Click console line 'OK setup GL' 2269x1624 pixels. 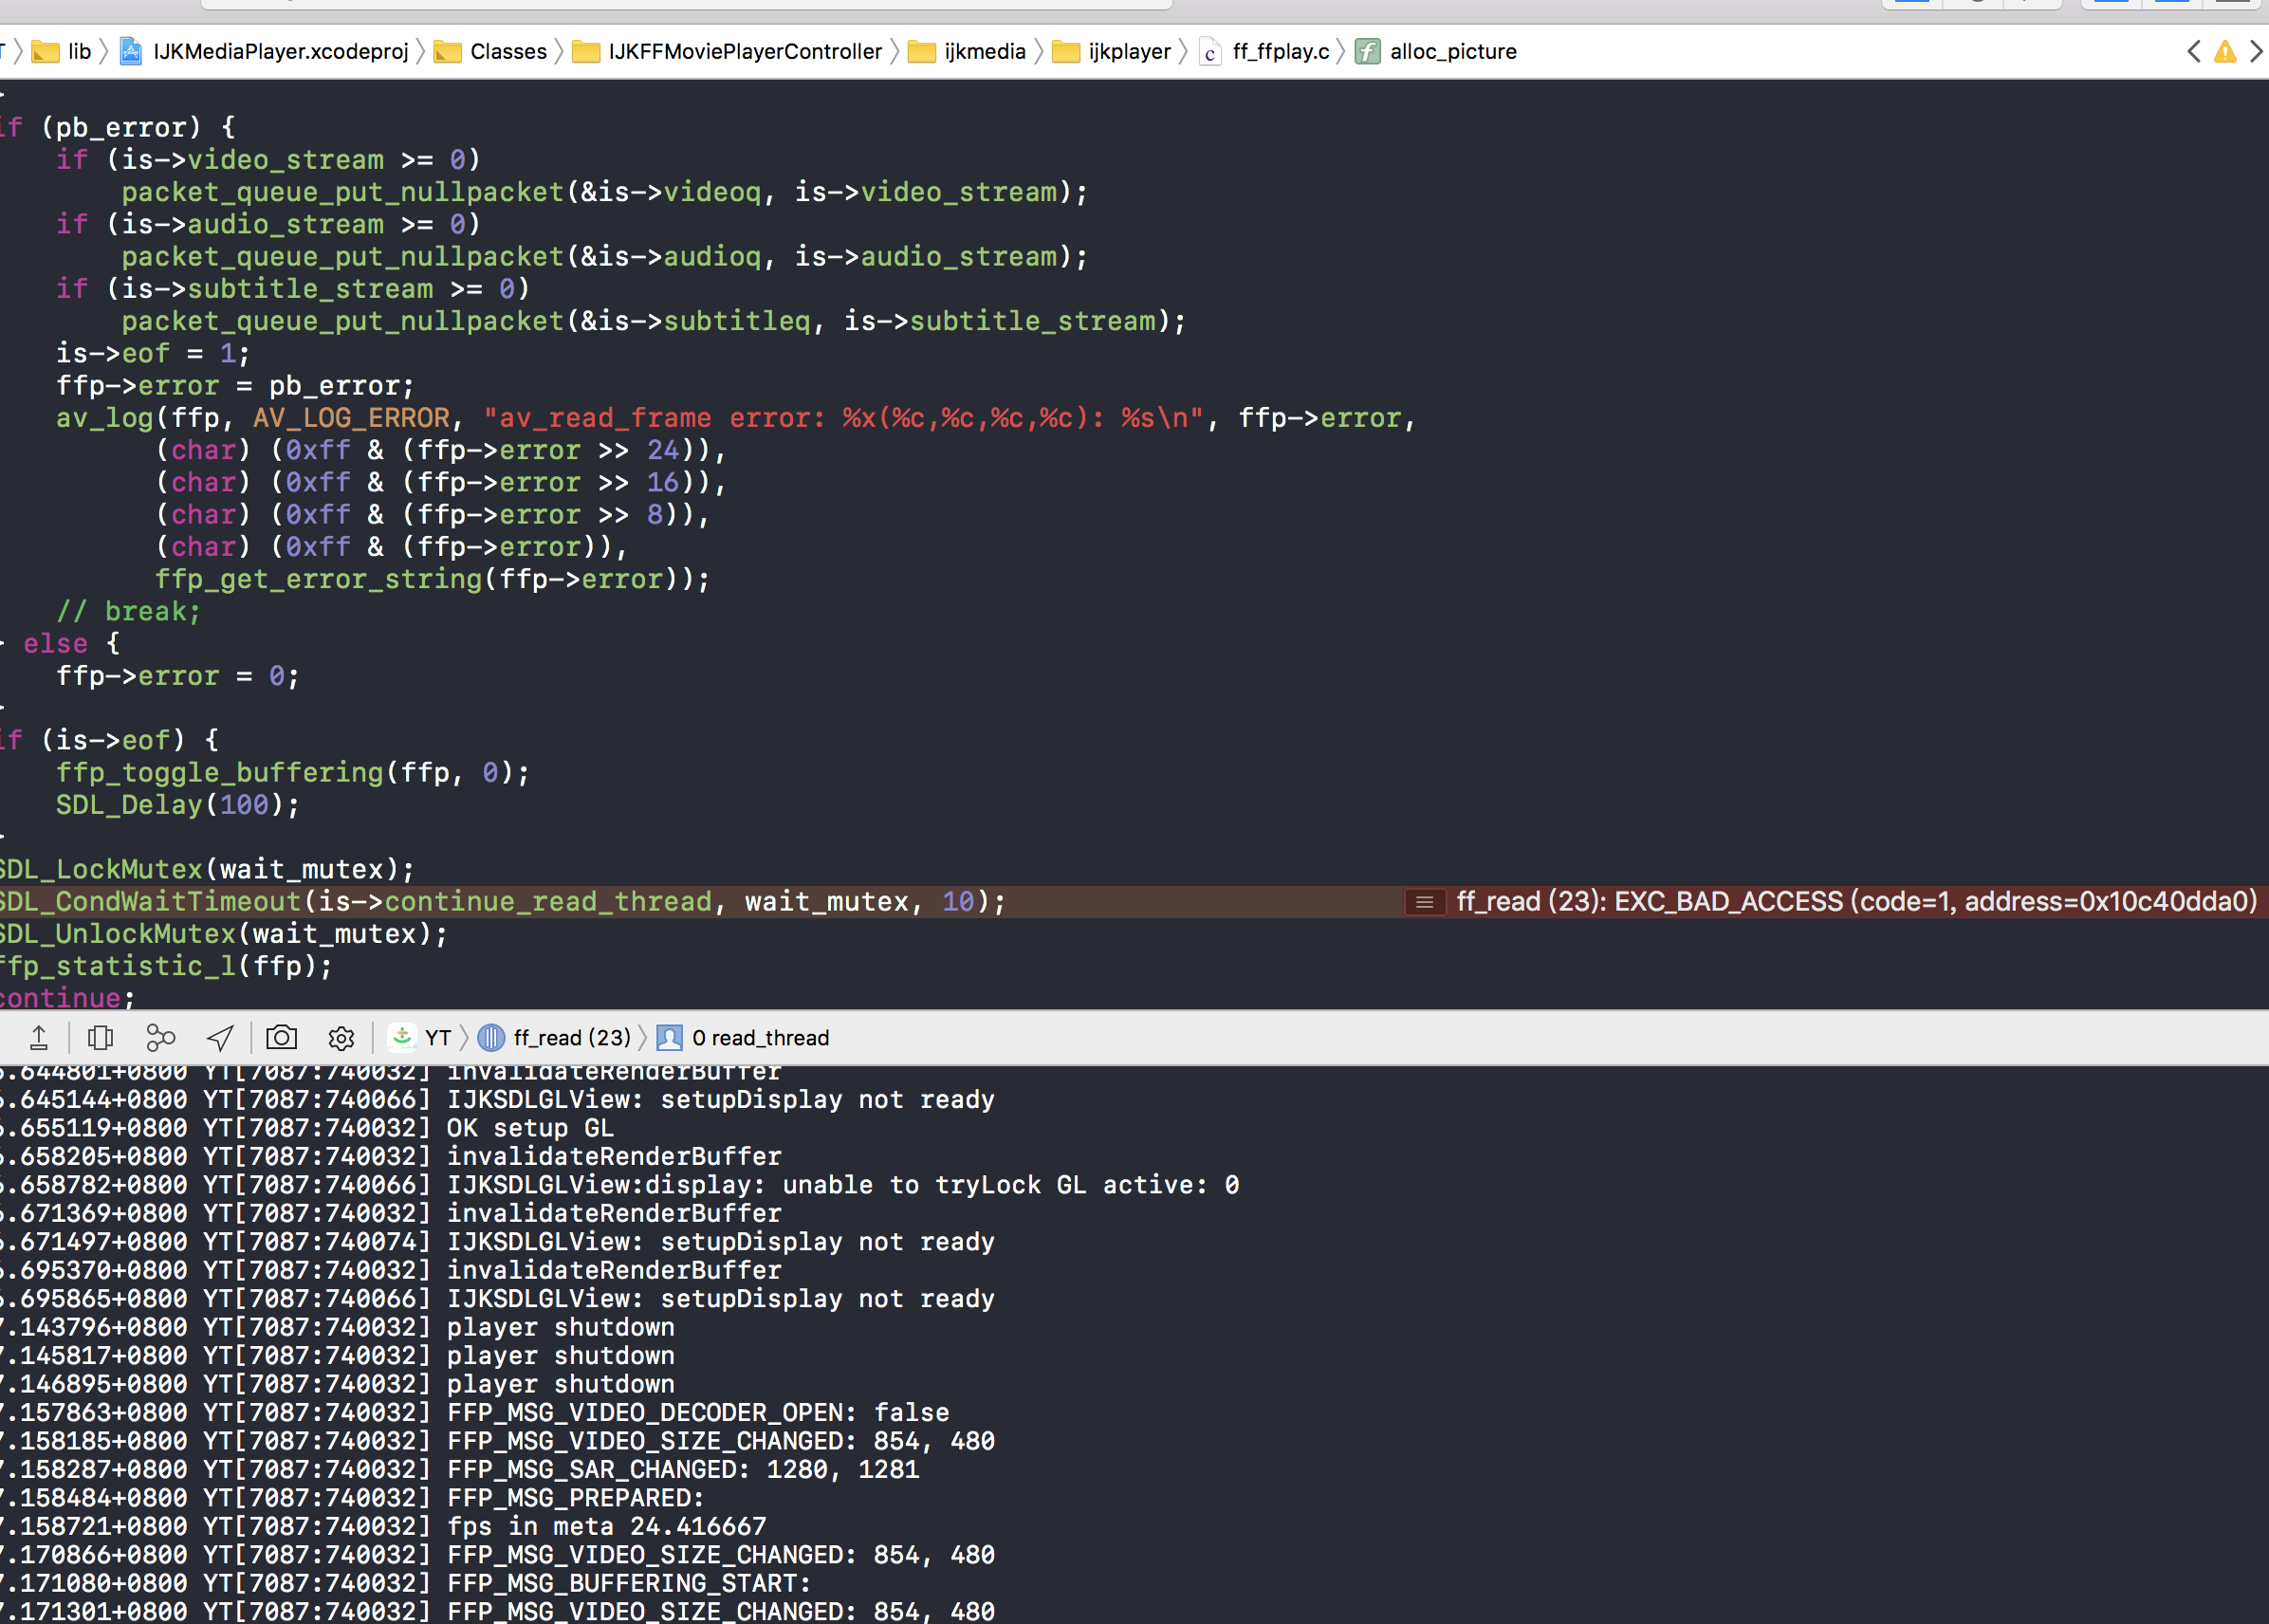[530, 1128]
